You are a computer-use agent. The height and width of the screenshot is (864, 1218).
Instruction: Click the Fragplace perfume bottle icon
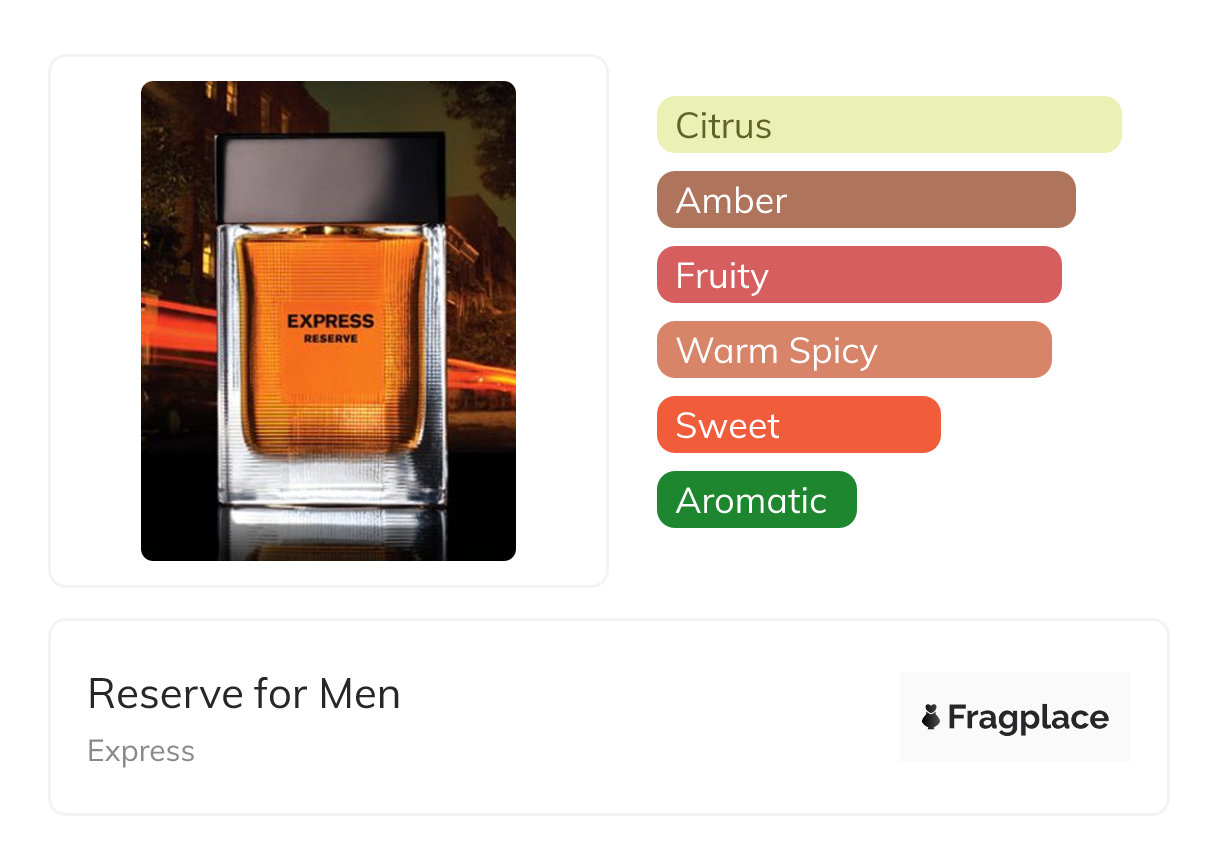tap(931, 717)
